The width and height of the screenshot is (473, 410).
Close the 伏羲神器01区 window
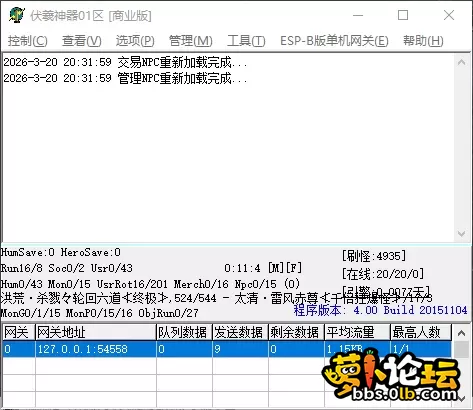click(449, 15)
